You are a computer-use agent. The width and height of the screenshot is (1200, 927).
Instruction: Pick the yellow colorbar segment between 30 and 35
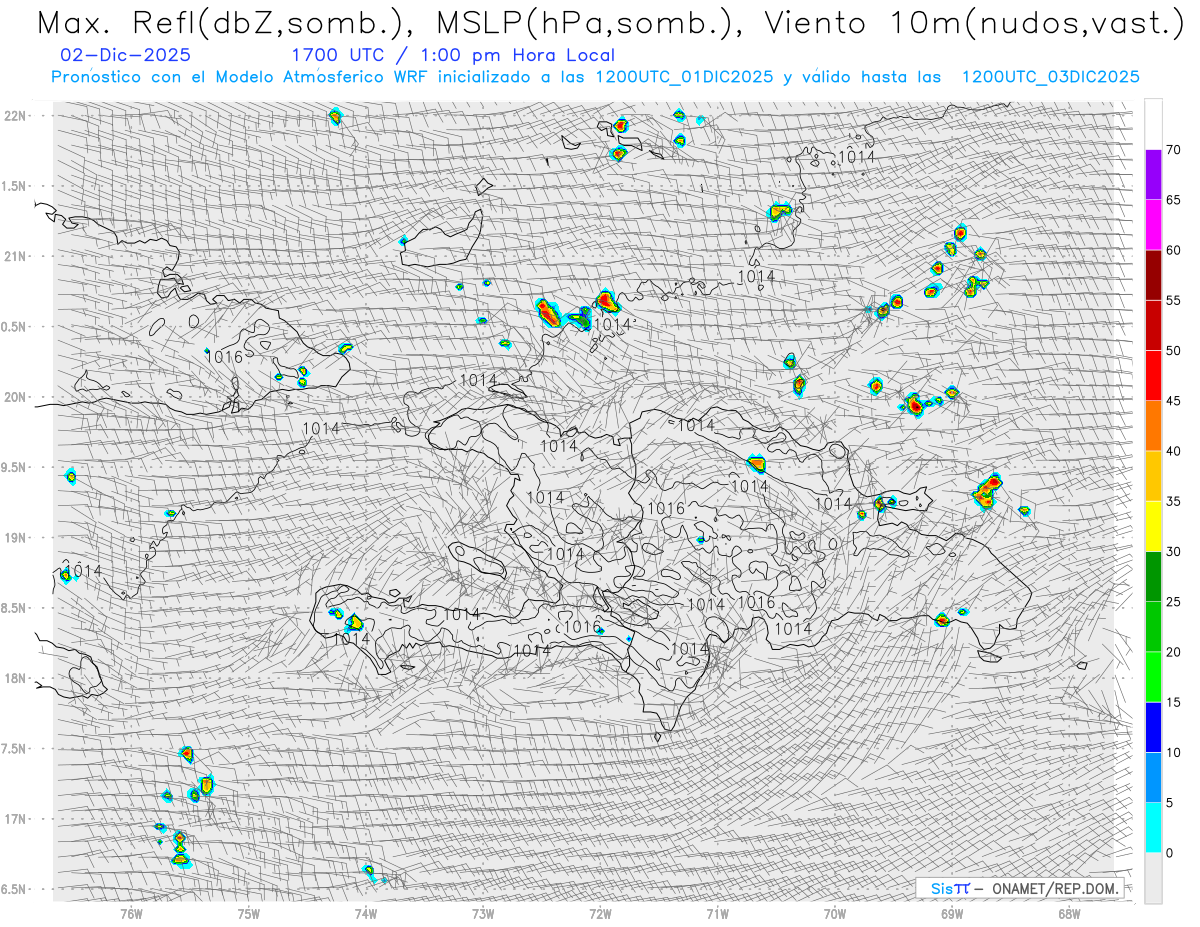pos(1153,526)
